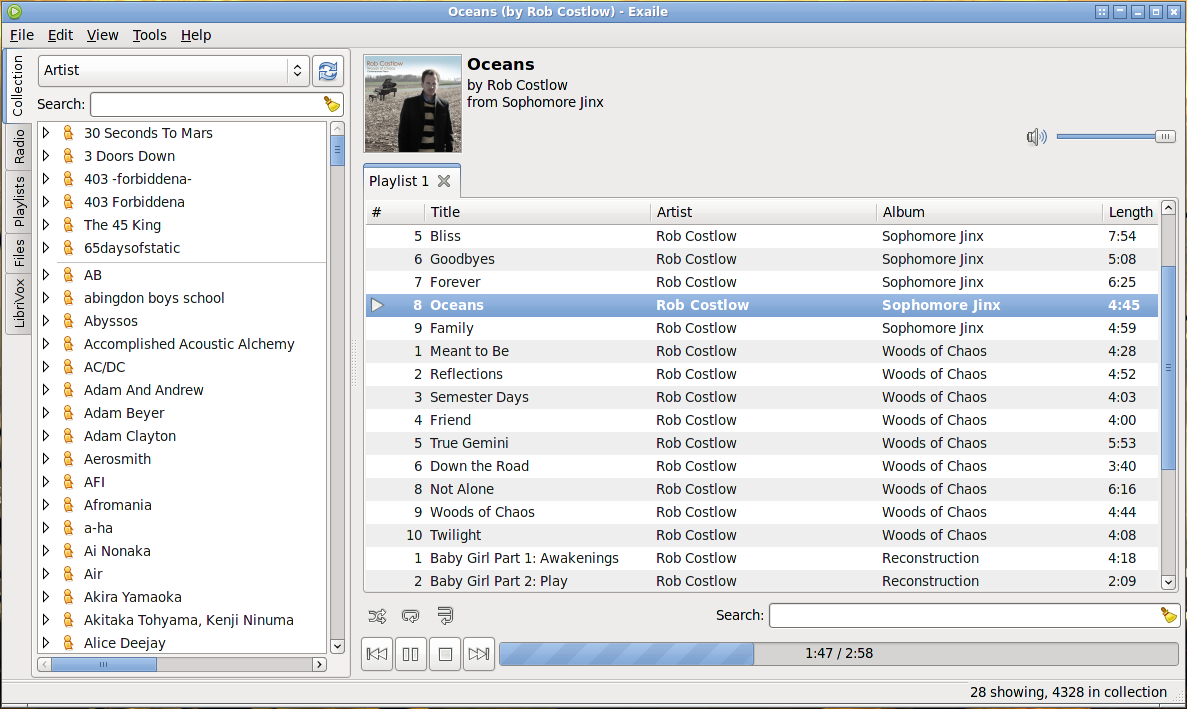Expand the Aerosmith artist entry
This screenshot has width=1187, height=709.
pos(46,459)
